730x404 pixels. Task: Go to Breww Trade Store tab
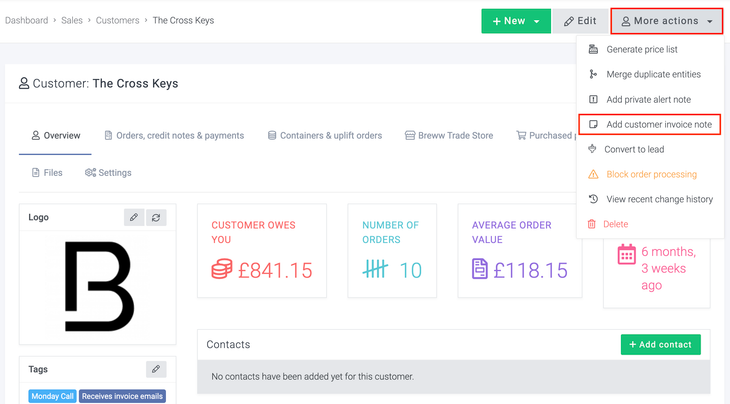coord(449,135)
